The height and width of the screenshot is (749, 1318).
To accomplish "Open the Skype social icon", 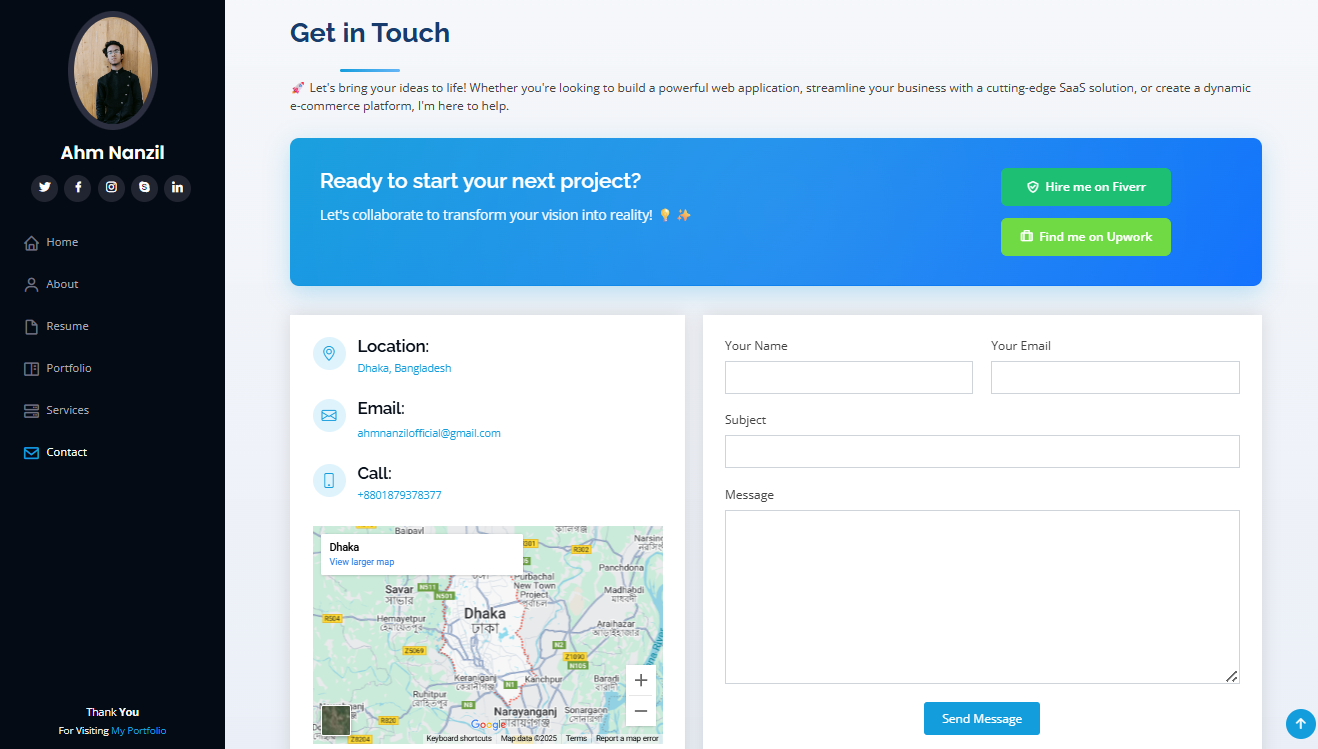I will click(144, 188).
